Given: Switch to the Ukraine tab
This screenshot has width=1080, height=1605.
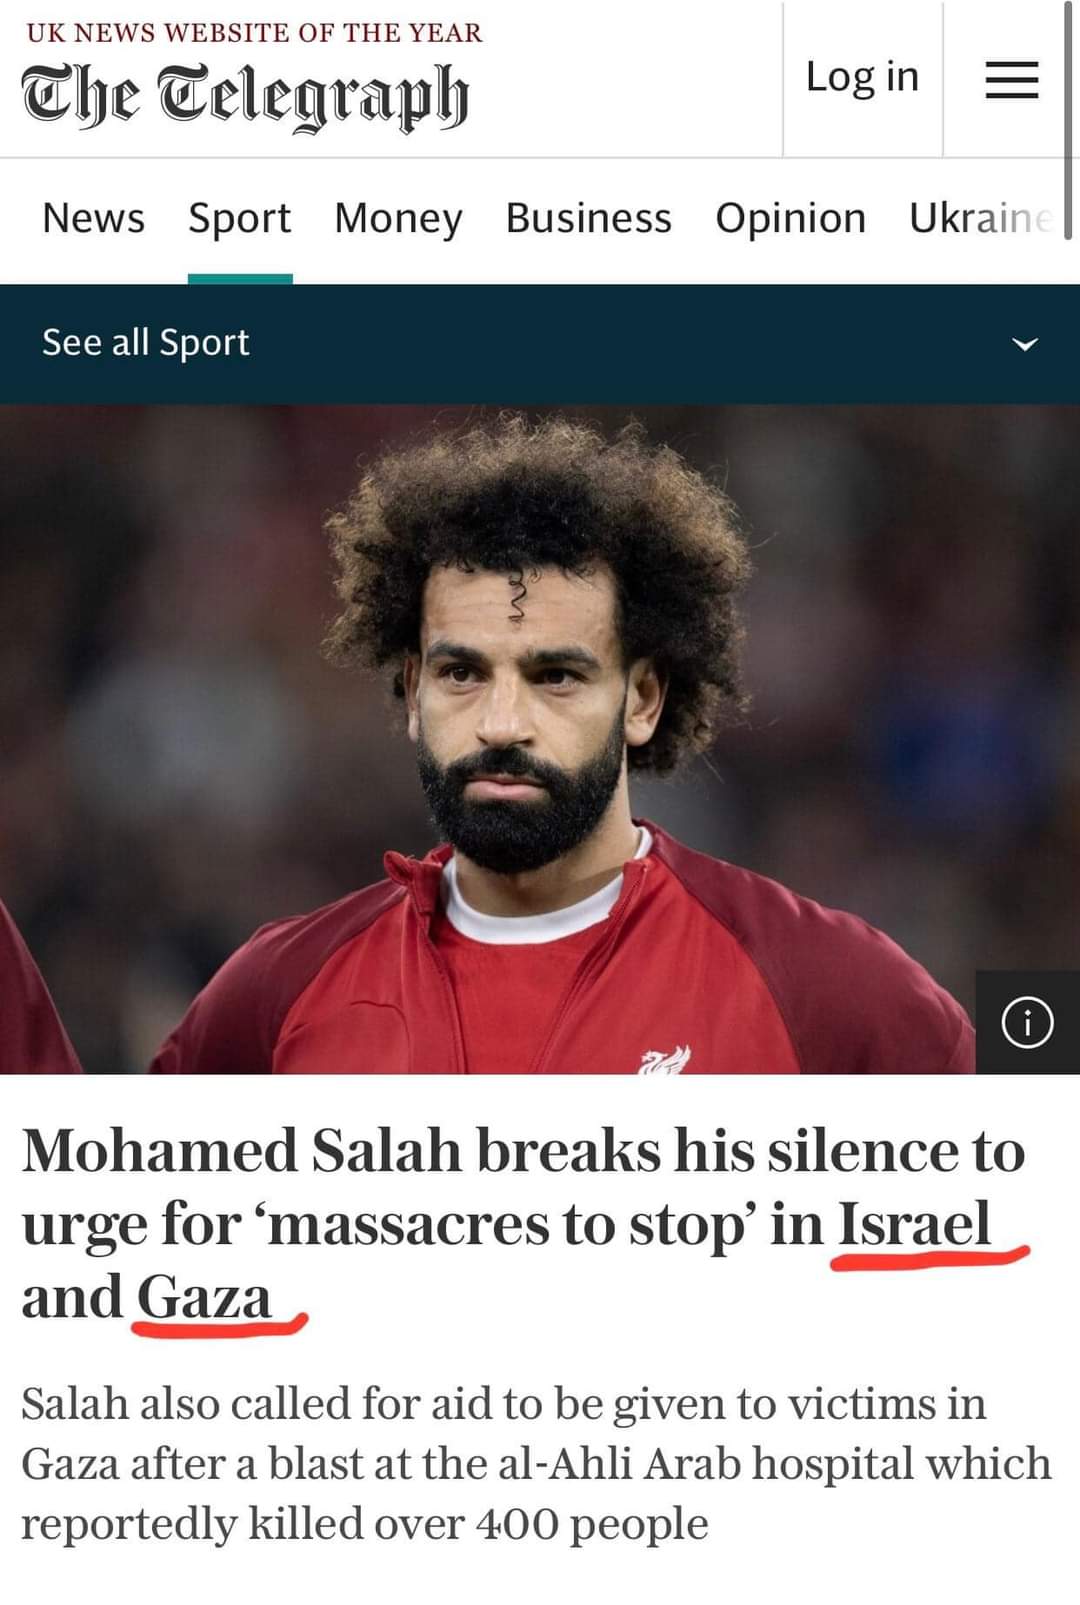Looking at the screenshot, I should tap(982, 218).
